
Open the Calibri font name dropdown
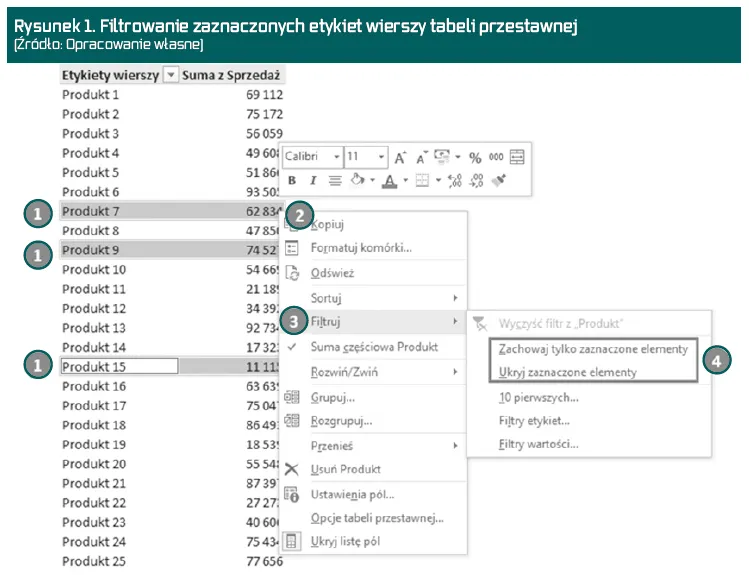click(x=335, y=158)
